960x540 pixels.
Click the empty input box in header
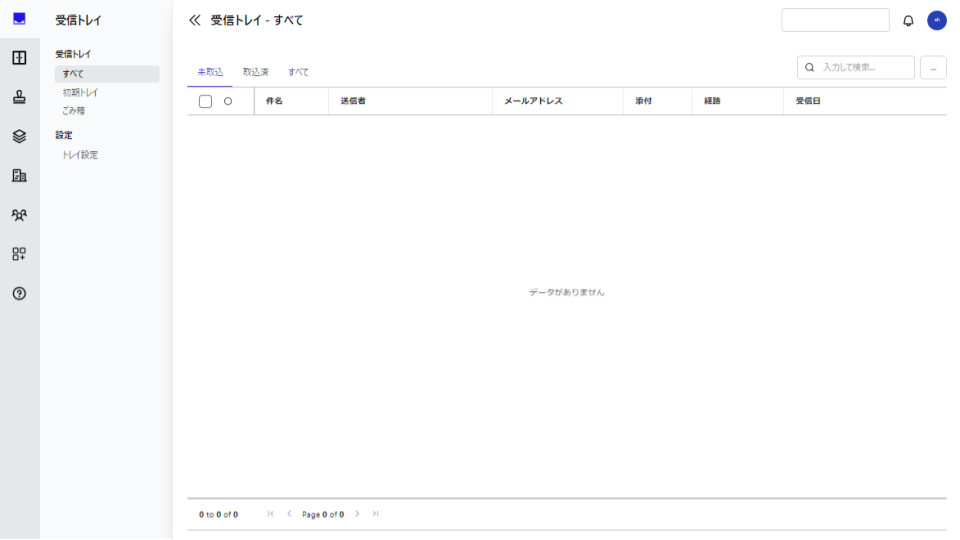pos(835,20)
